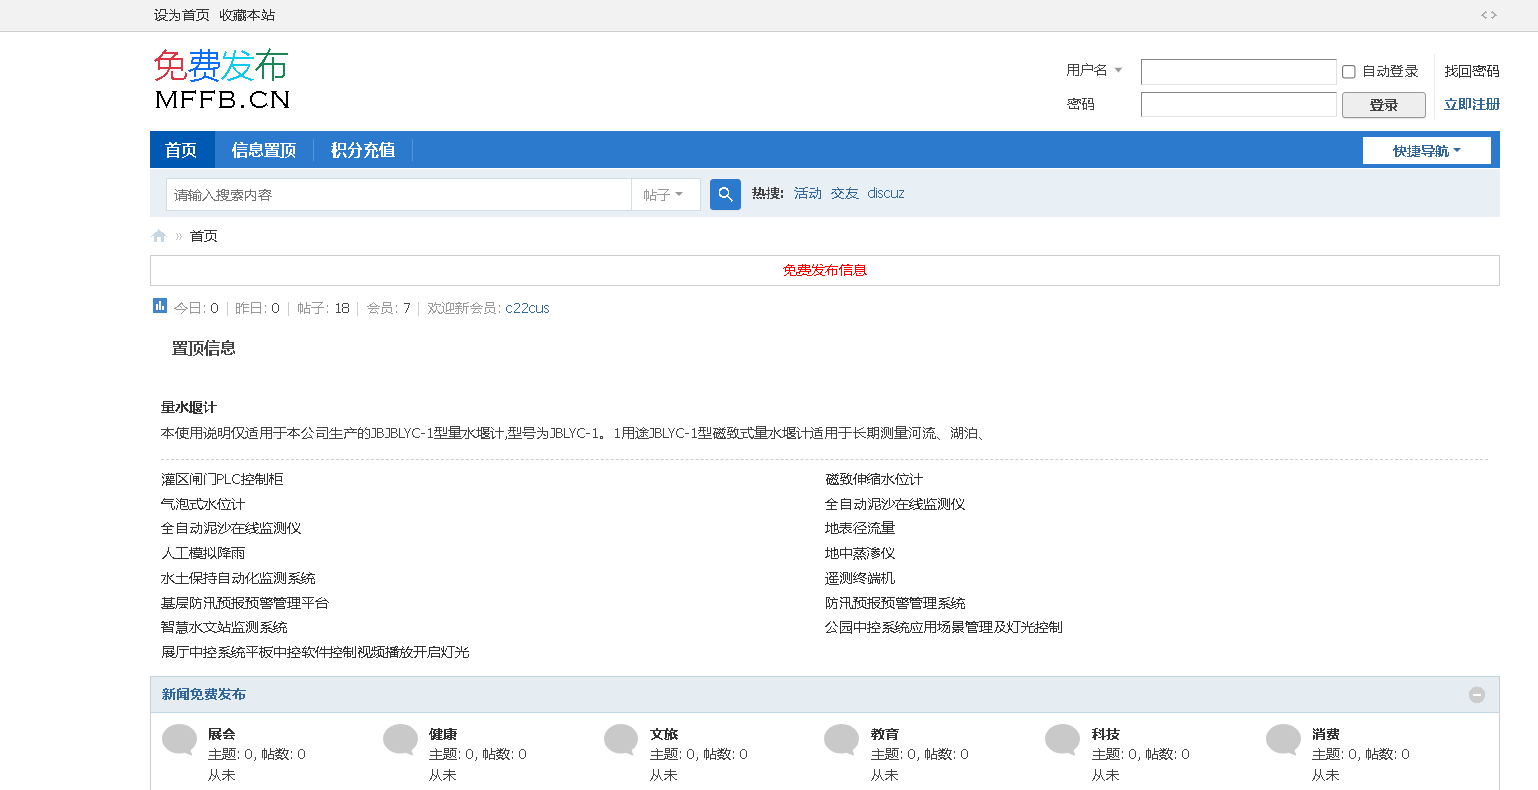Expand the 快捷导航 menu
The height and width of the screenshot is (790, 1538).
(x=1426, y=151)
